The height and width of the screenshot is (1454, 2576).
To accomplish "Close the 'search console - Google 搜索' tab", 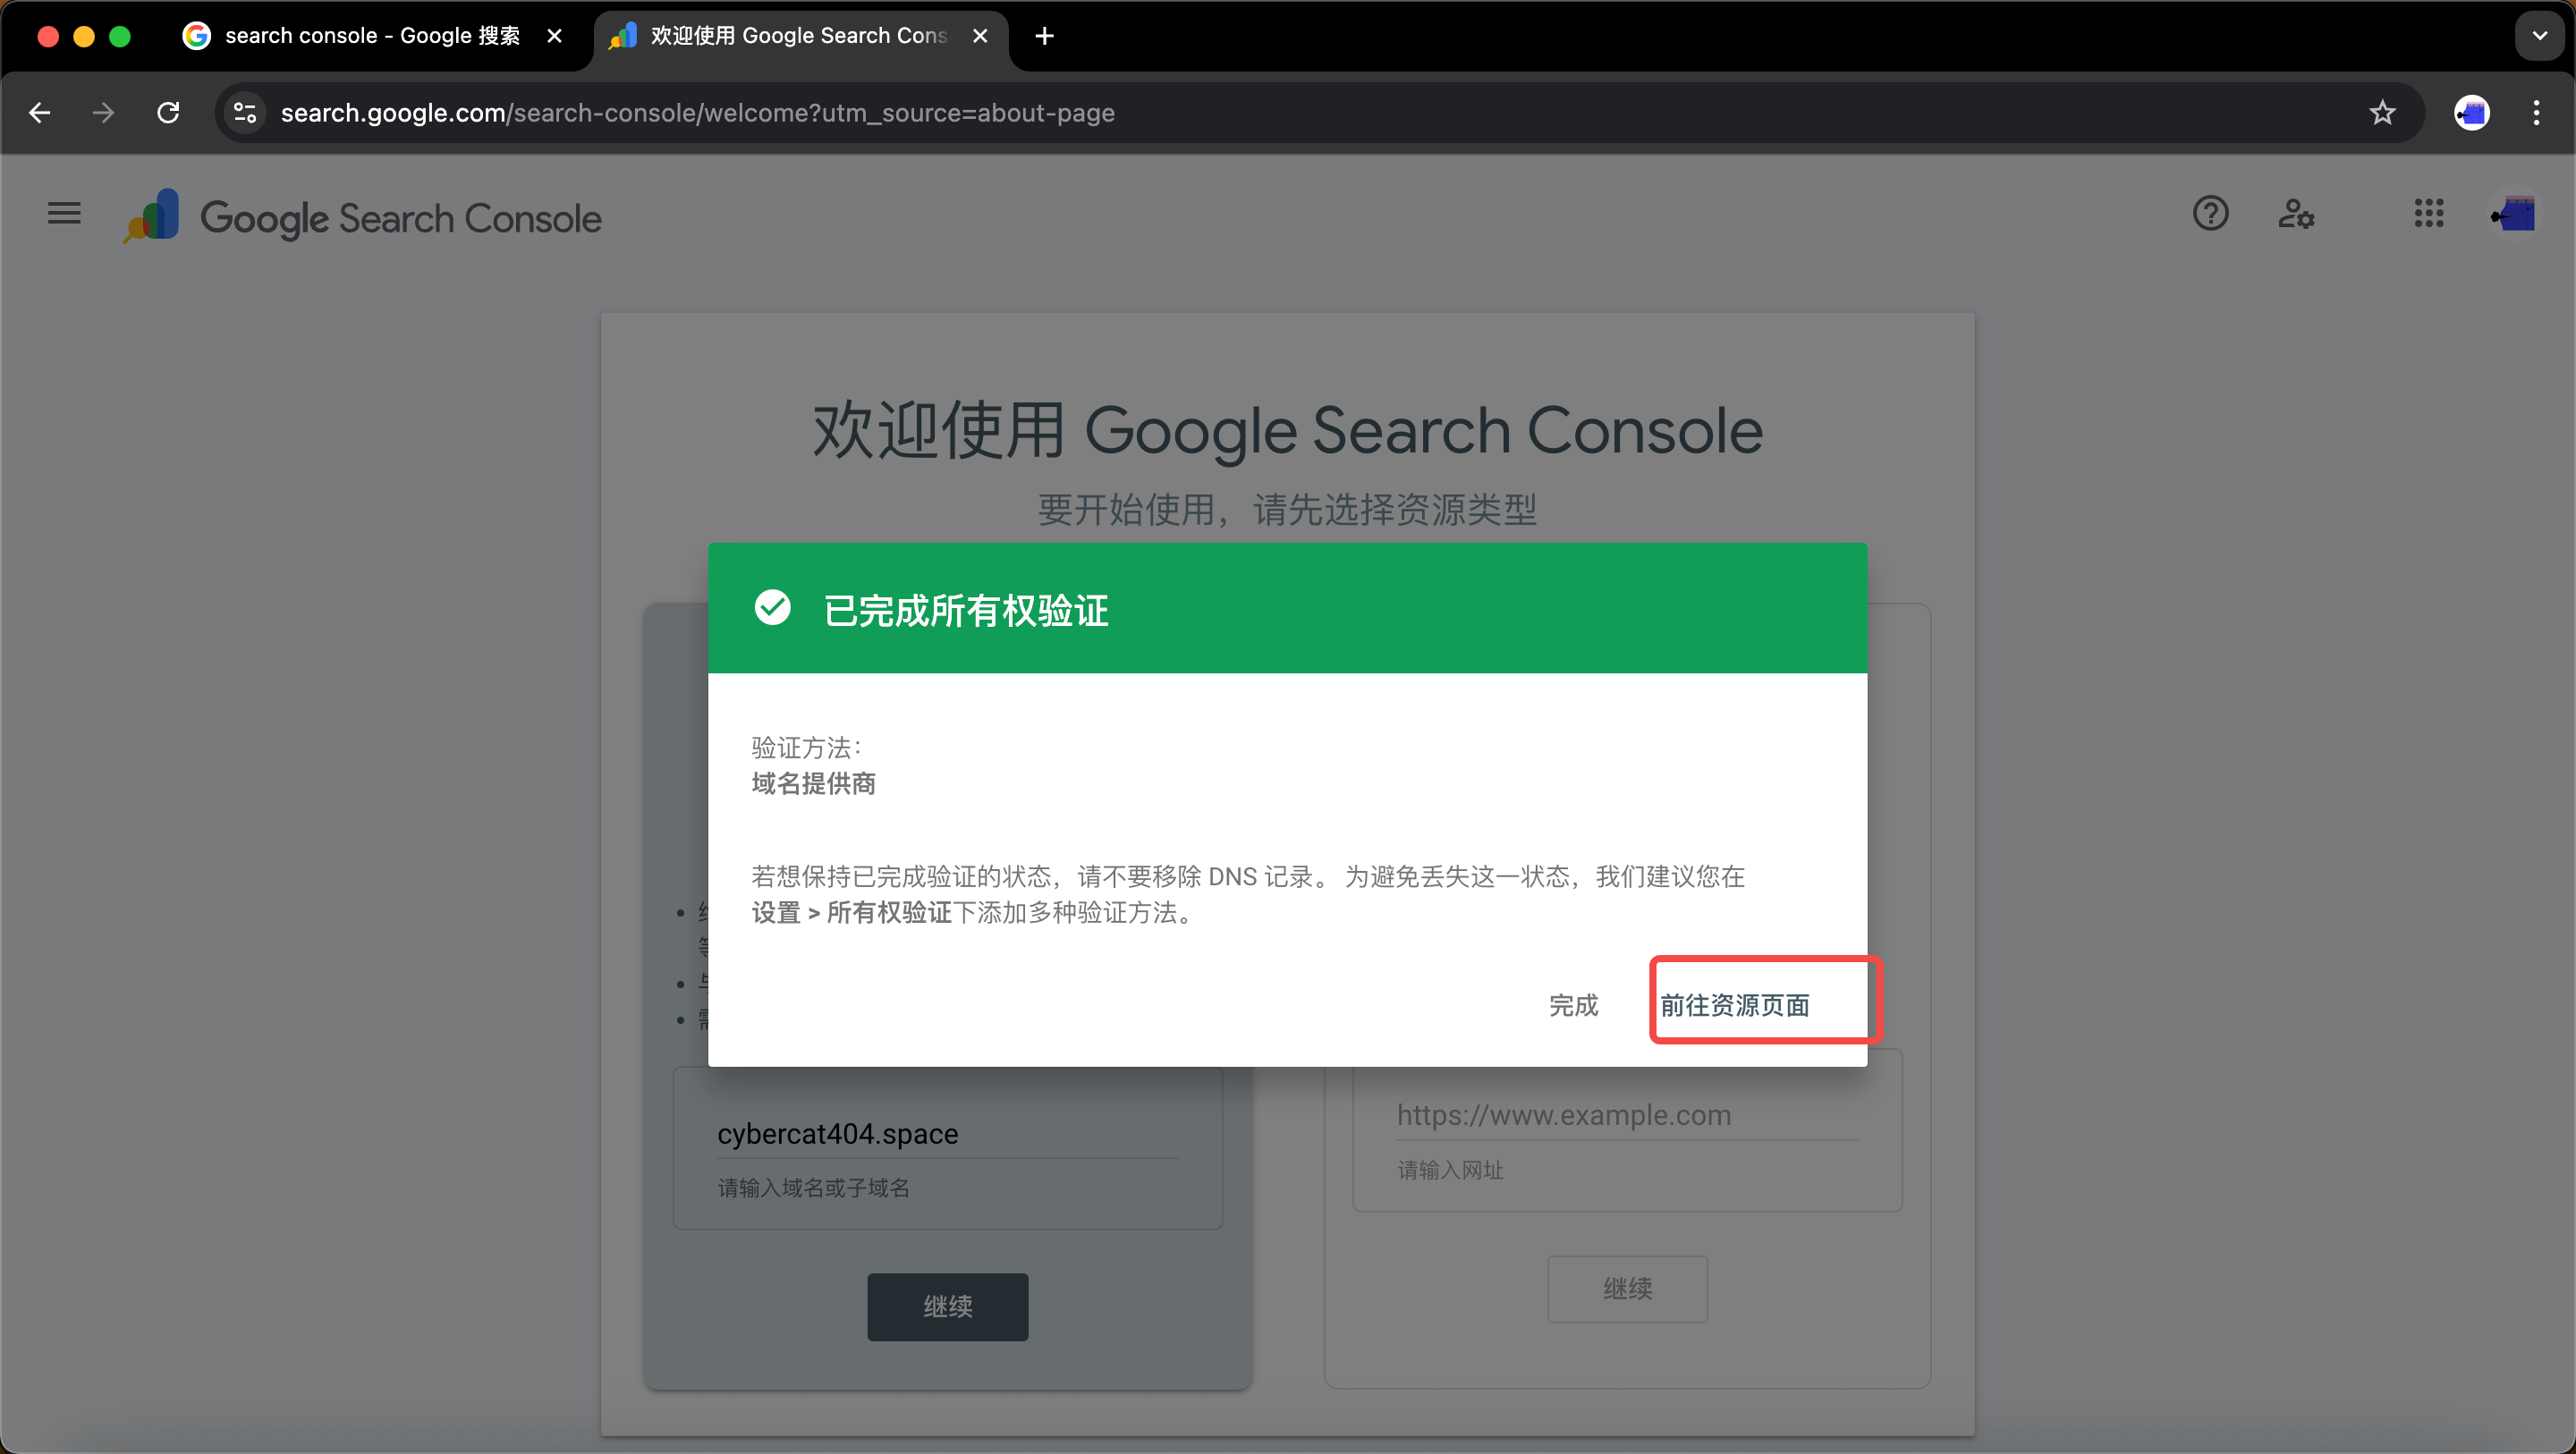I will click(555, 36).
